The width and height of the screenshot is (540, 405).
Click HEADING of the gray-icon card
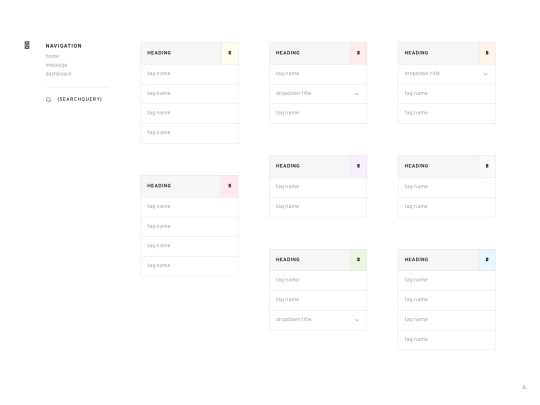tap(416, 166)
